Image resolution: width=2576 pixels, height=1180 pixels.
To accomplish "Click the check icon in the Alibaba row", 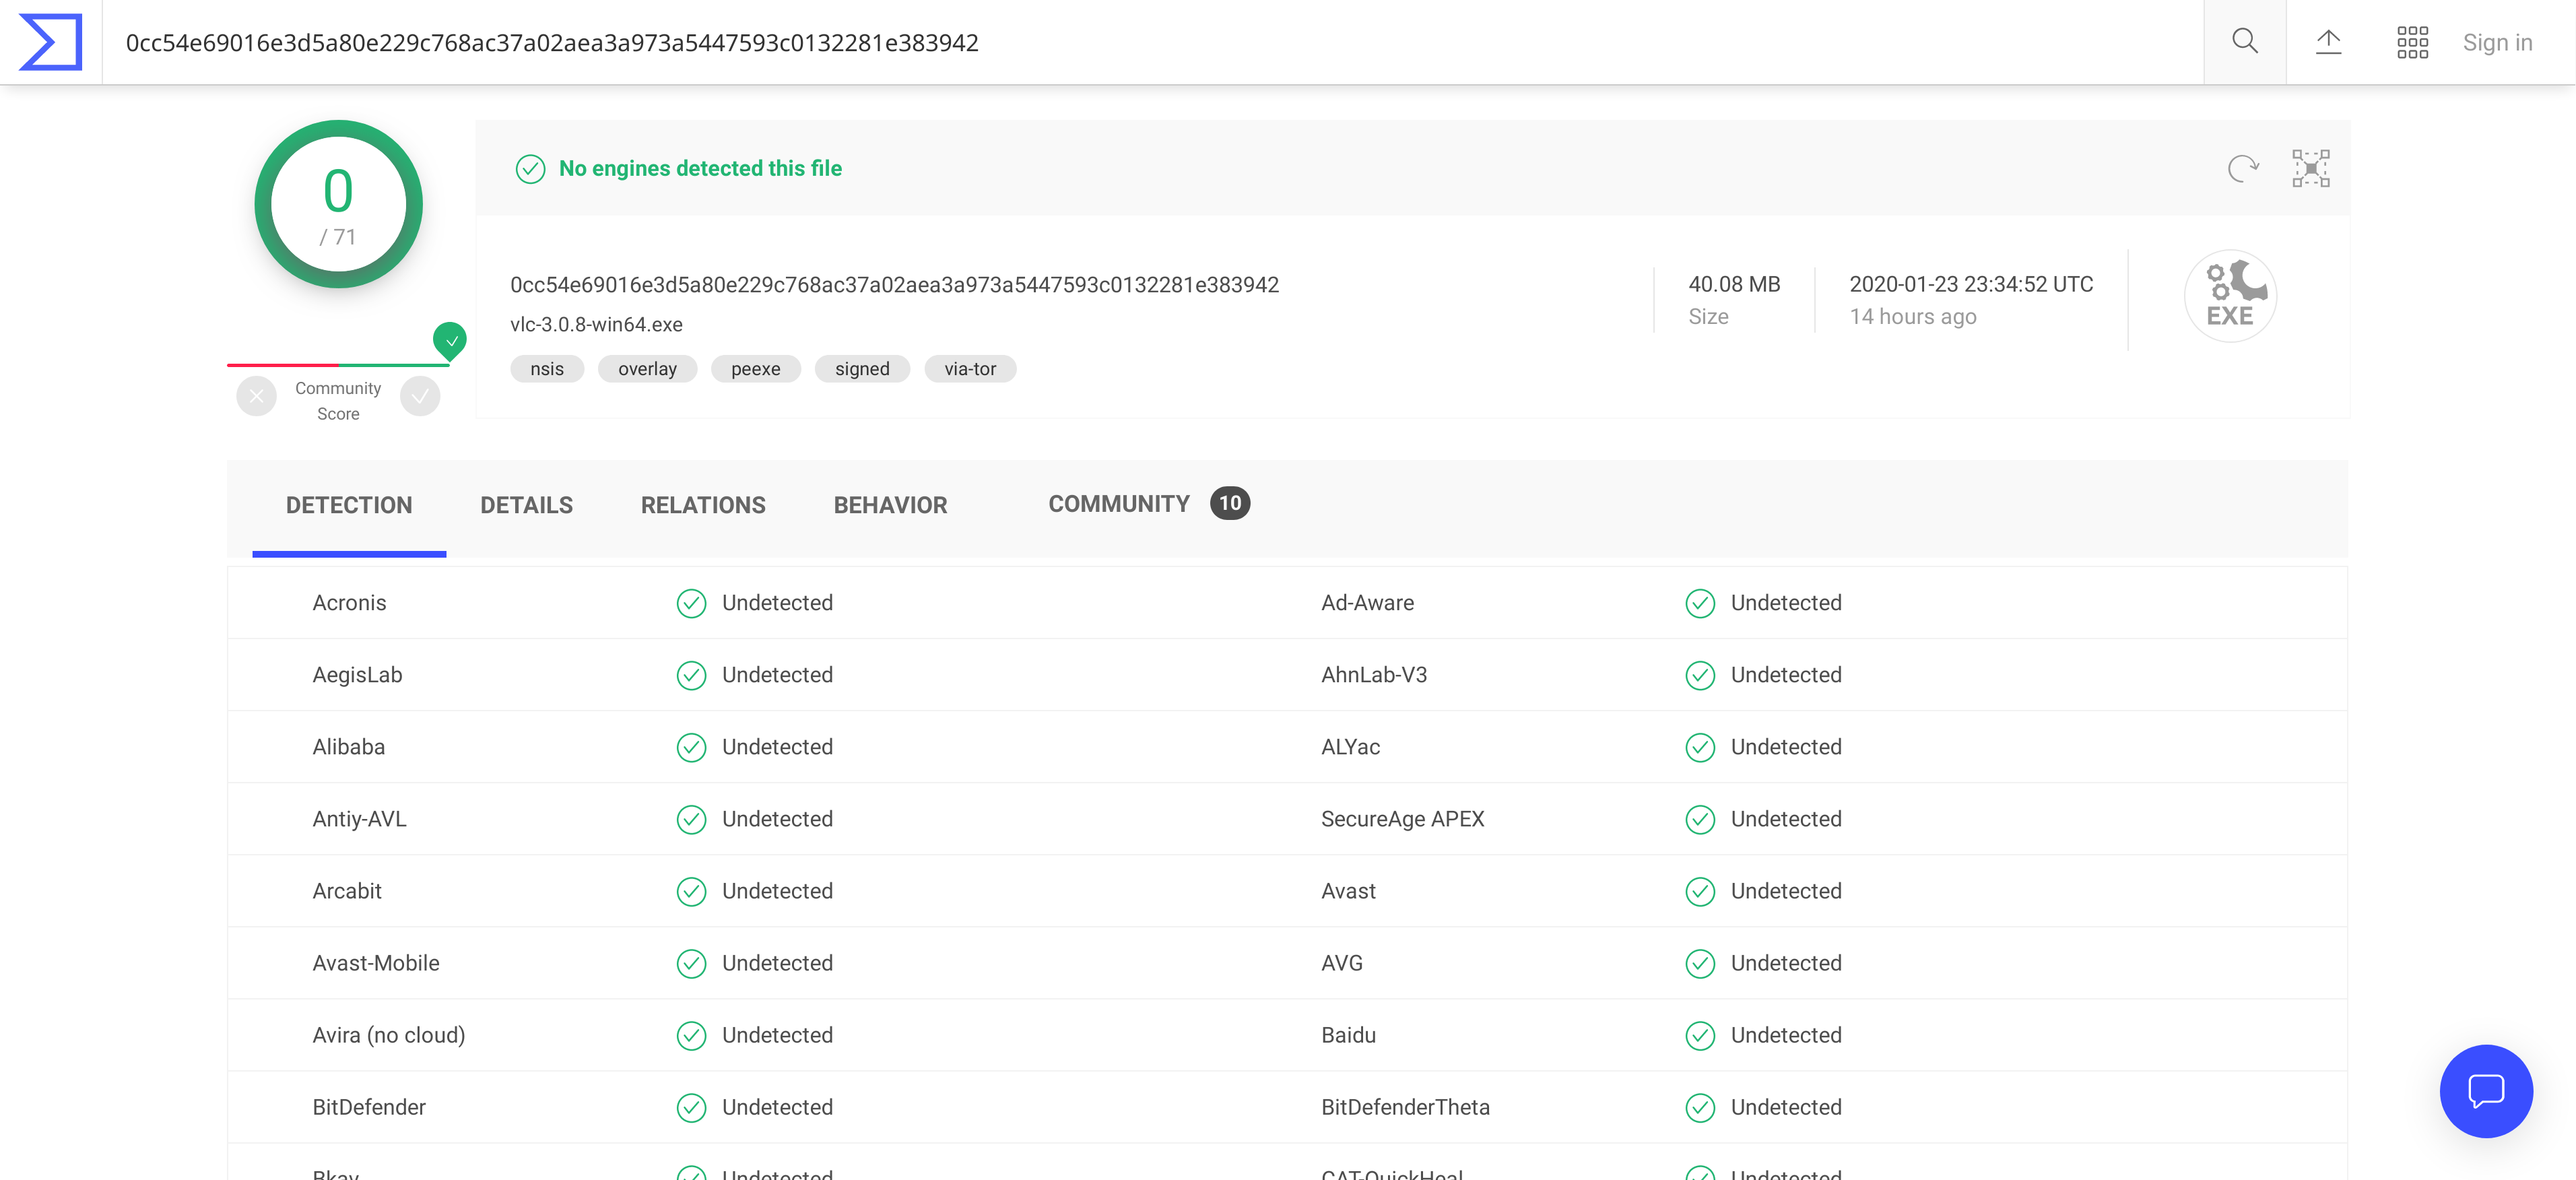I will click(691, 748).
